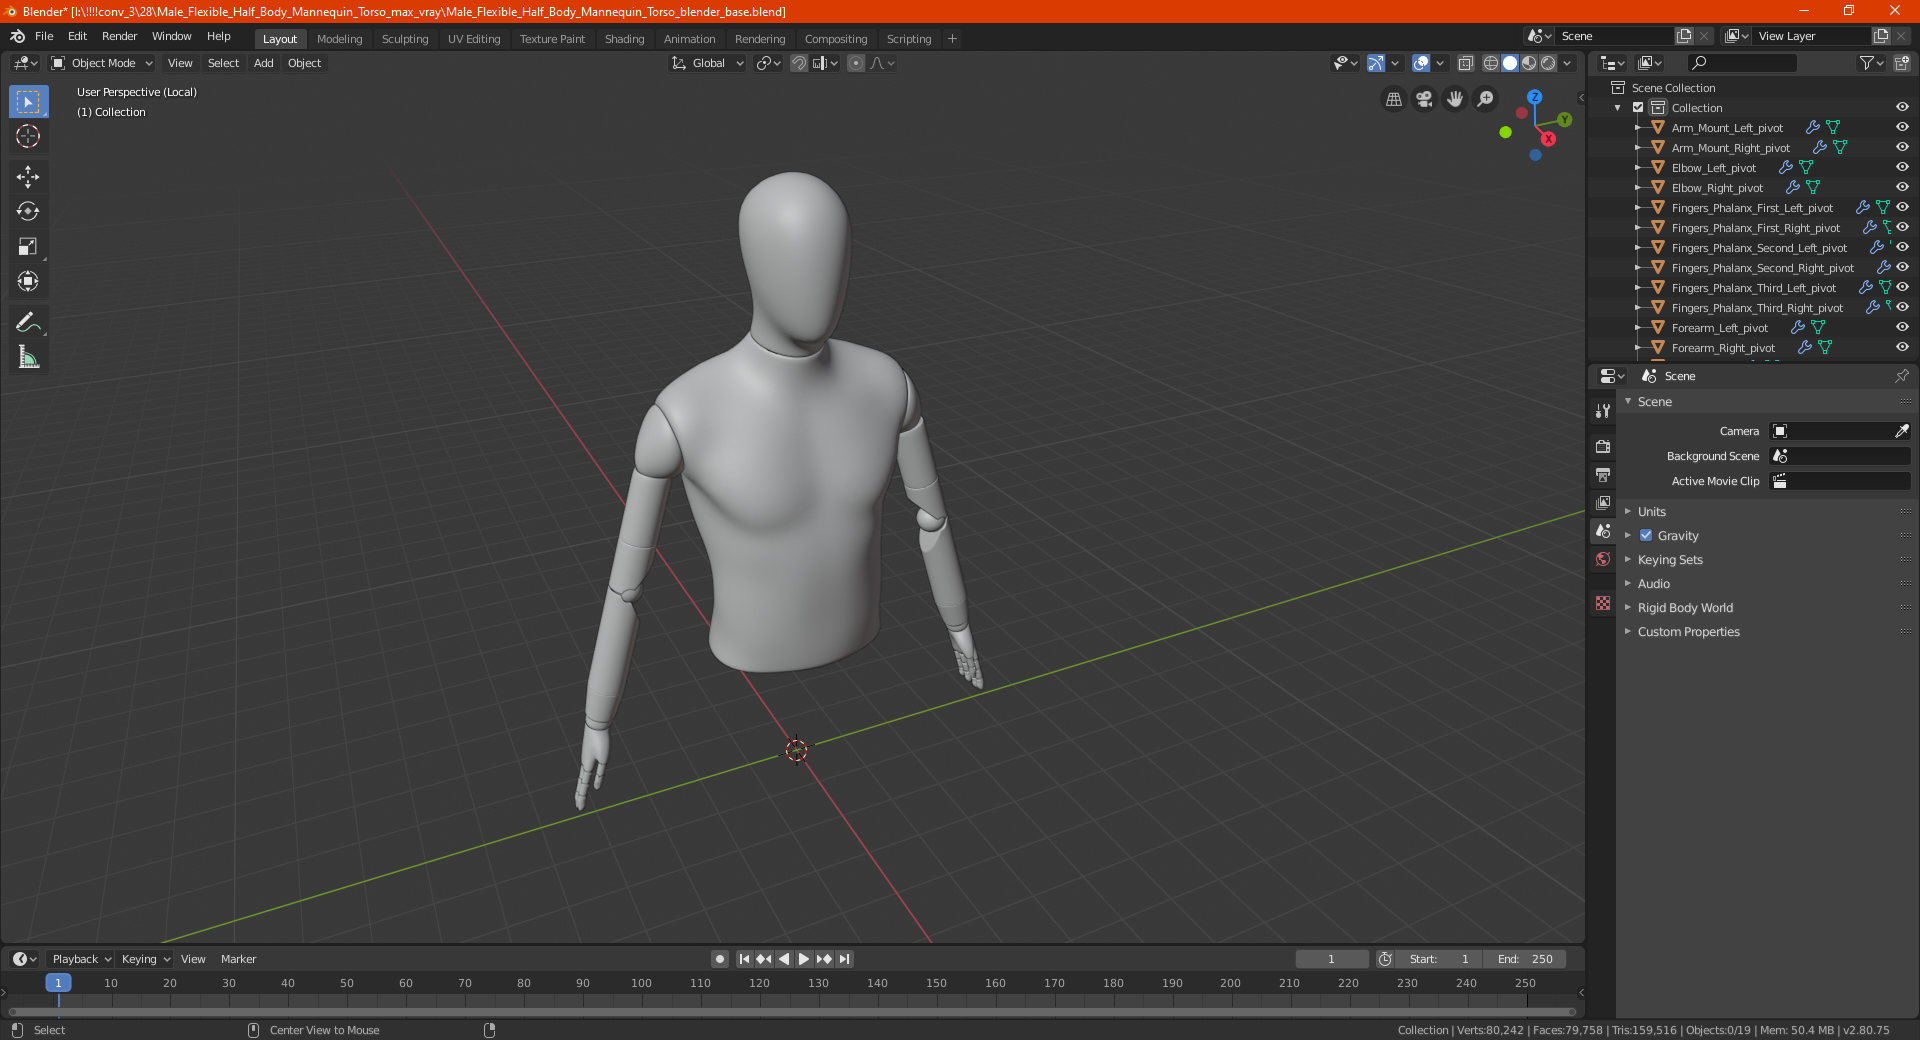Click the zoom view magnifier icon
Image resolution: width=1920 pixels, height=1040 pixels.
1486,99
